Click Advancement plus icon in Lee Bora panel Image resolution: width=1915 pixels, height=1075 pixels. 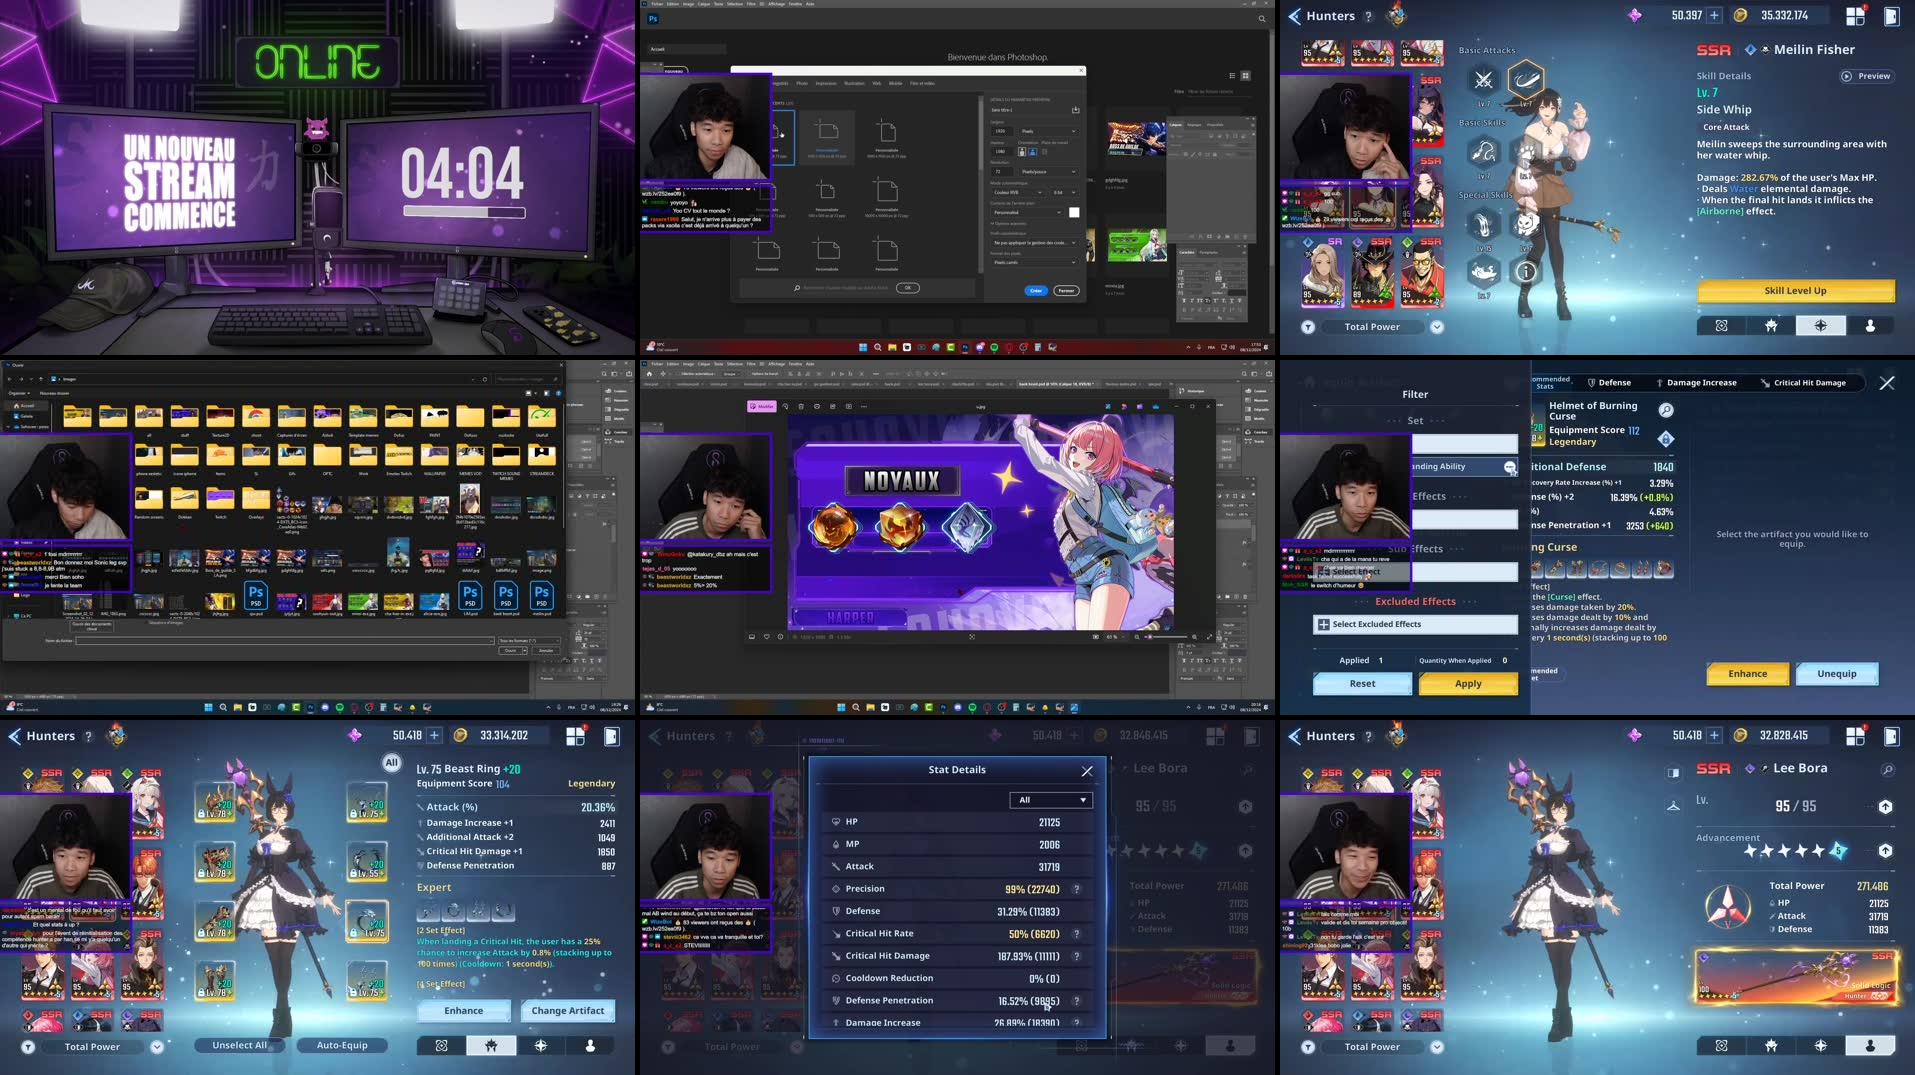(x=1885, y=851)
